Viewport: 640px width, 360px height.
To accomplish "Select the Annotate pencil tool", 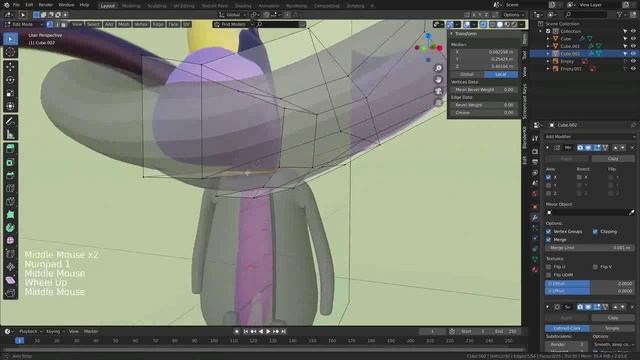I will (x=10, y=121).
